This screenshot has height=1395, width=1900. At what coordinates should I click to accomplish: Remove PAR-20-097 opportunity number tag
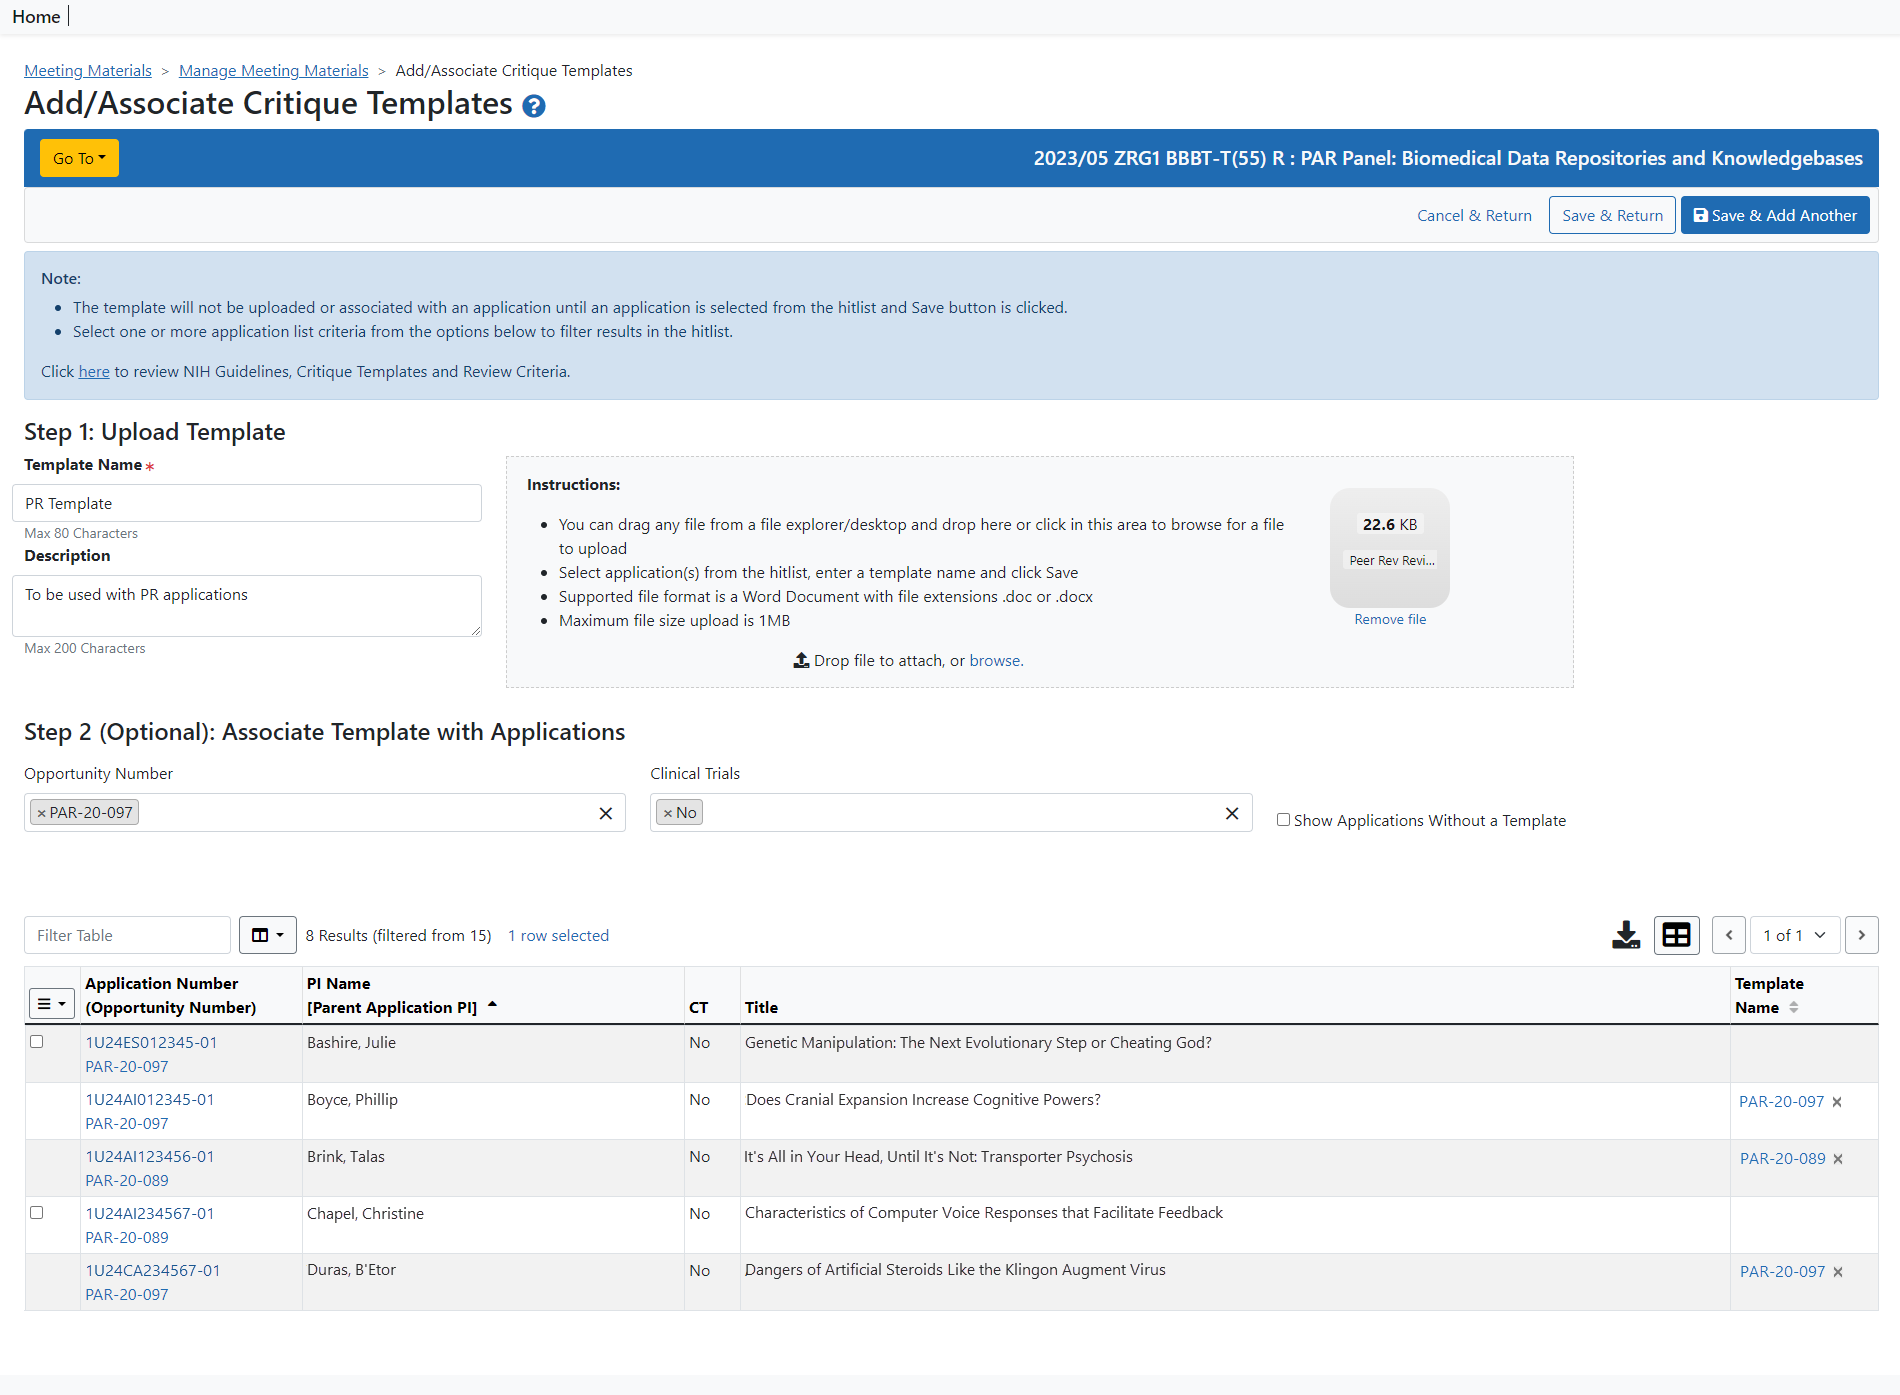point(41,813)
